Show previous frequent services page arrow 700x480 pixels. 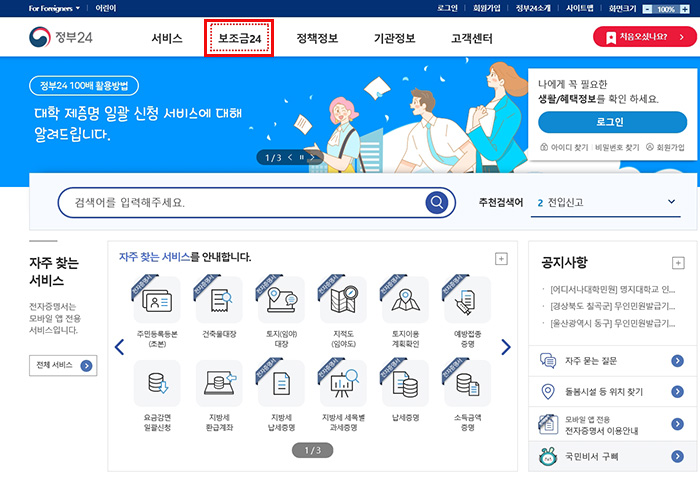(119, 347)
